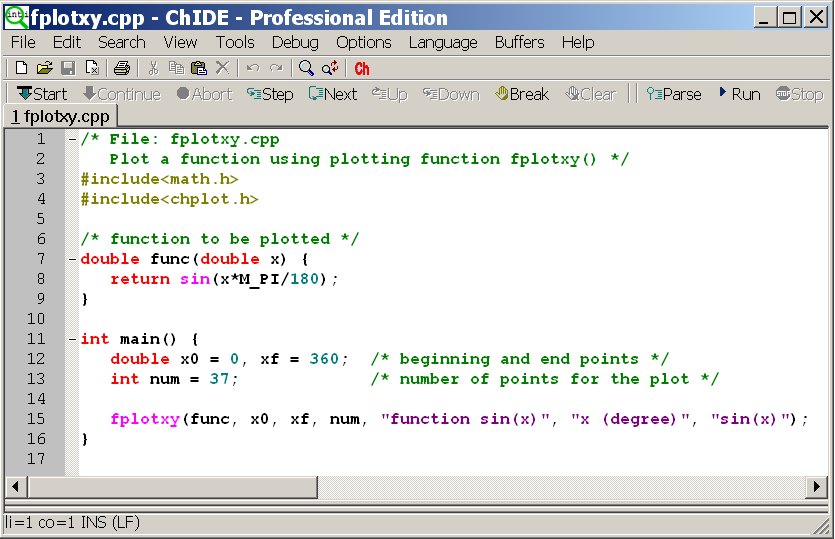Create a new file with New icon
The width and height of the screenshot is (835, 539).
point(21,68)
